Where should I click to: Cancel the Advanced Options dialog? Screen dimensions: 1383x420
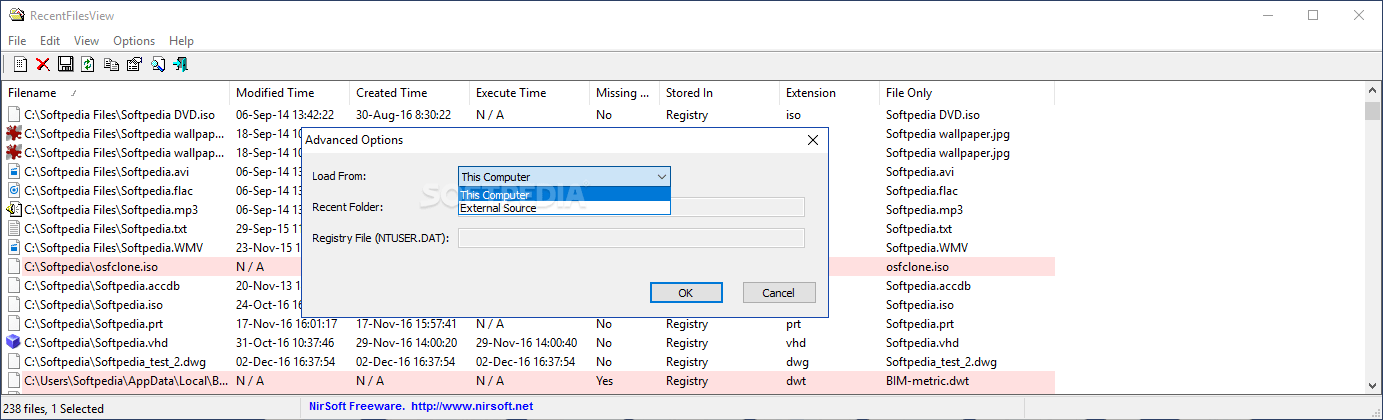click(x=779, y=293)
